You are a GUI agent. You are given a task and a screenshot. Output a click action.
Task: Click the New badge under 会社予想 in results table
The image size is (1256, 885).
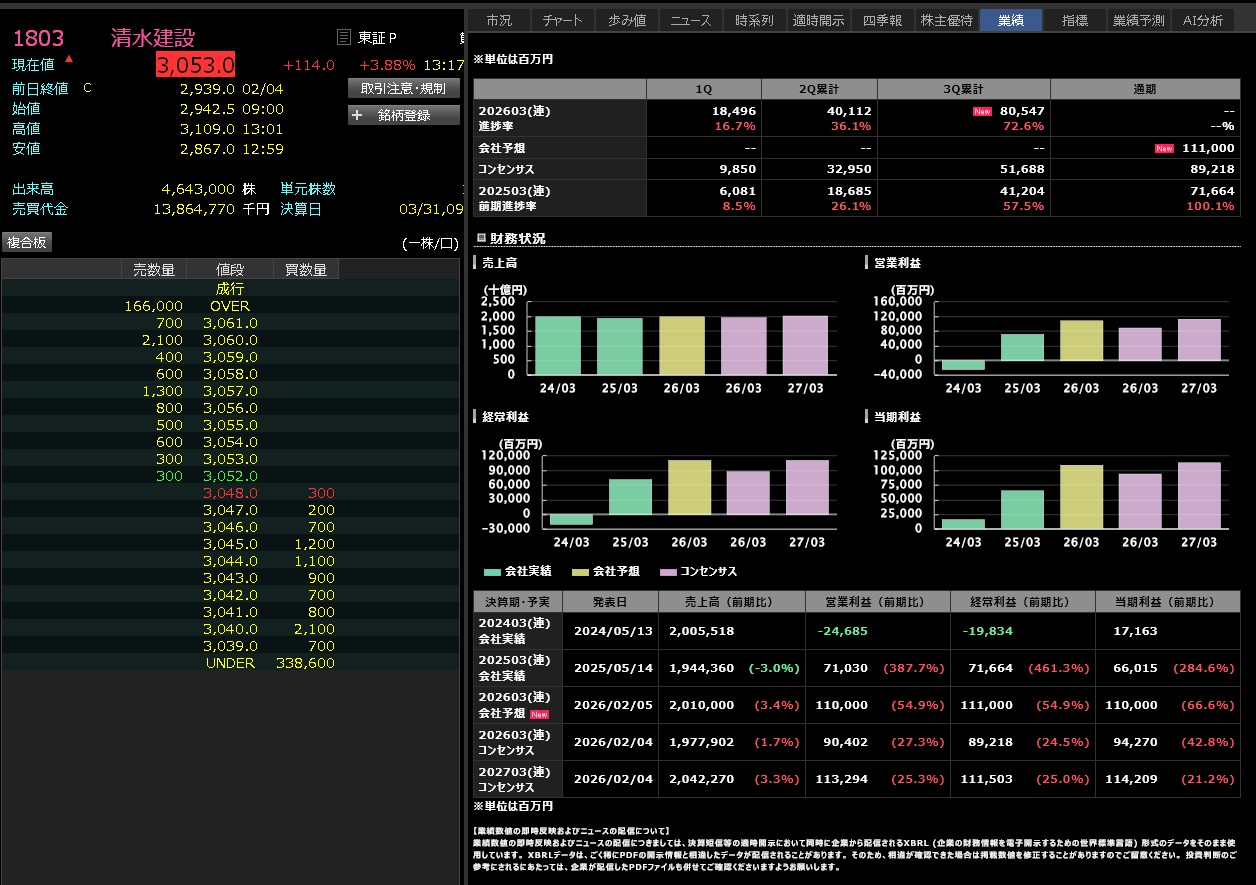coord(540,715)
